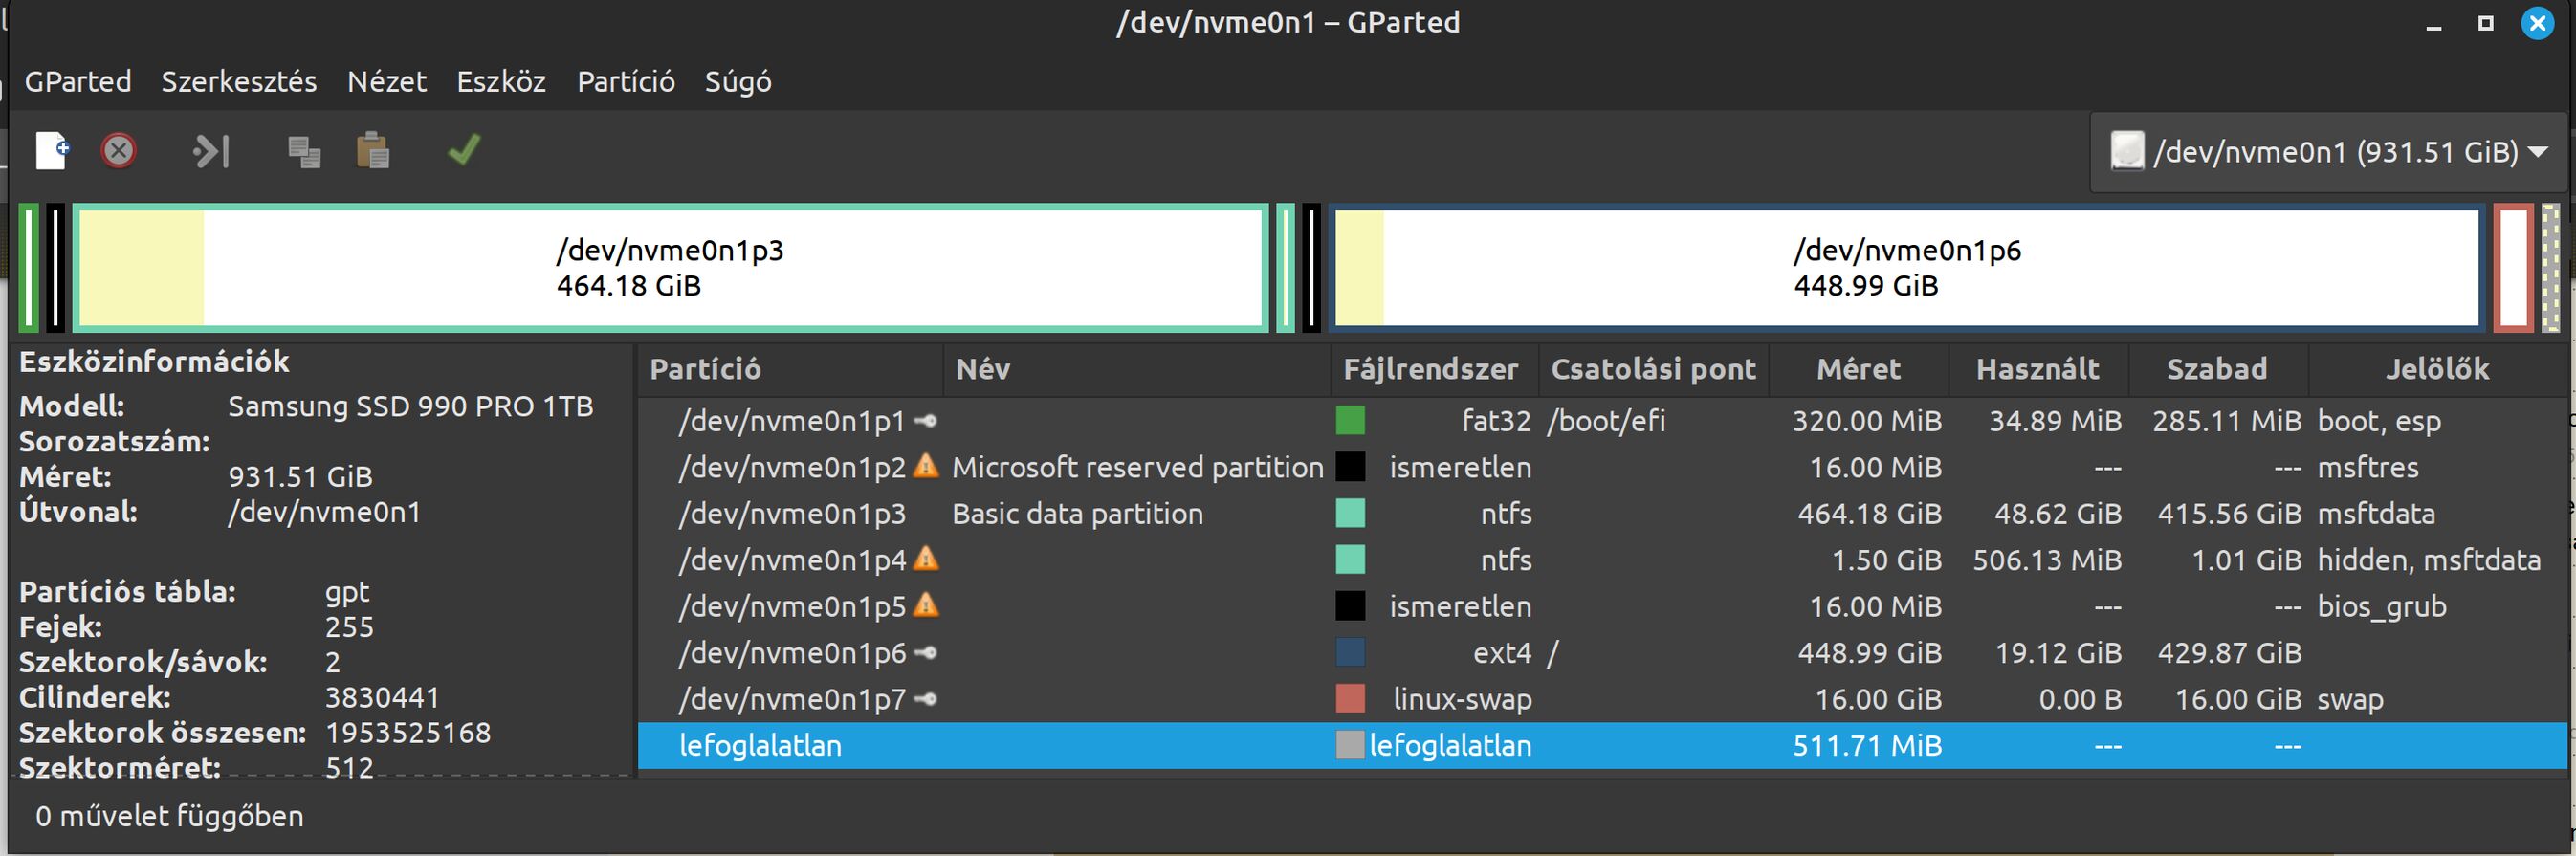Click the green fat32 filesystem color swatch
Viewport: 2576px width, 856px height.
click(x=1350, y=421)
